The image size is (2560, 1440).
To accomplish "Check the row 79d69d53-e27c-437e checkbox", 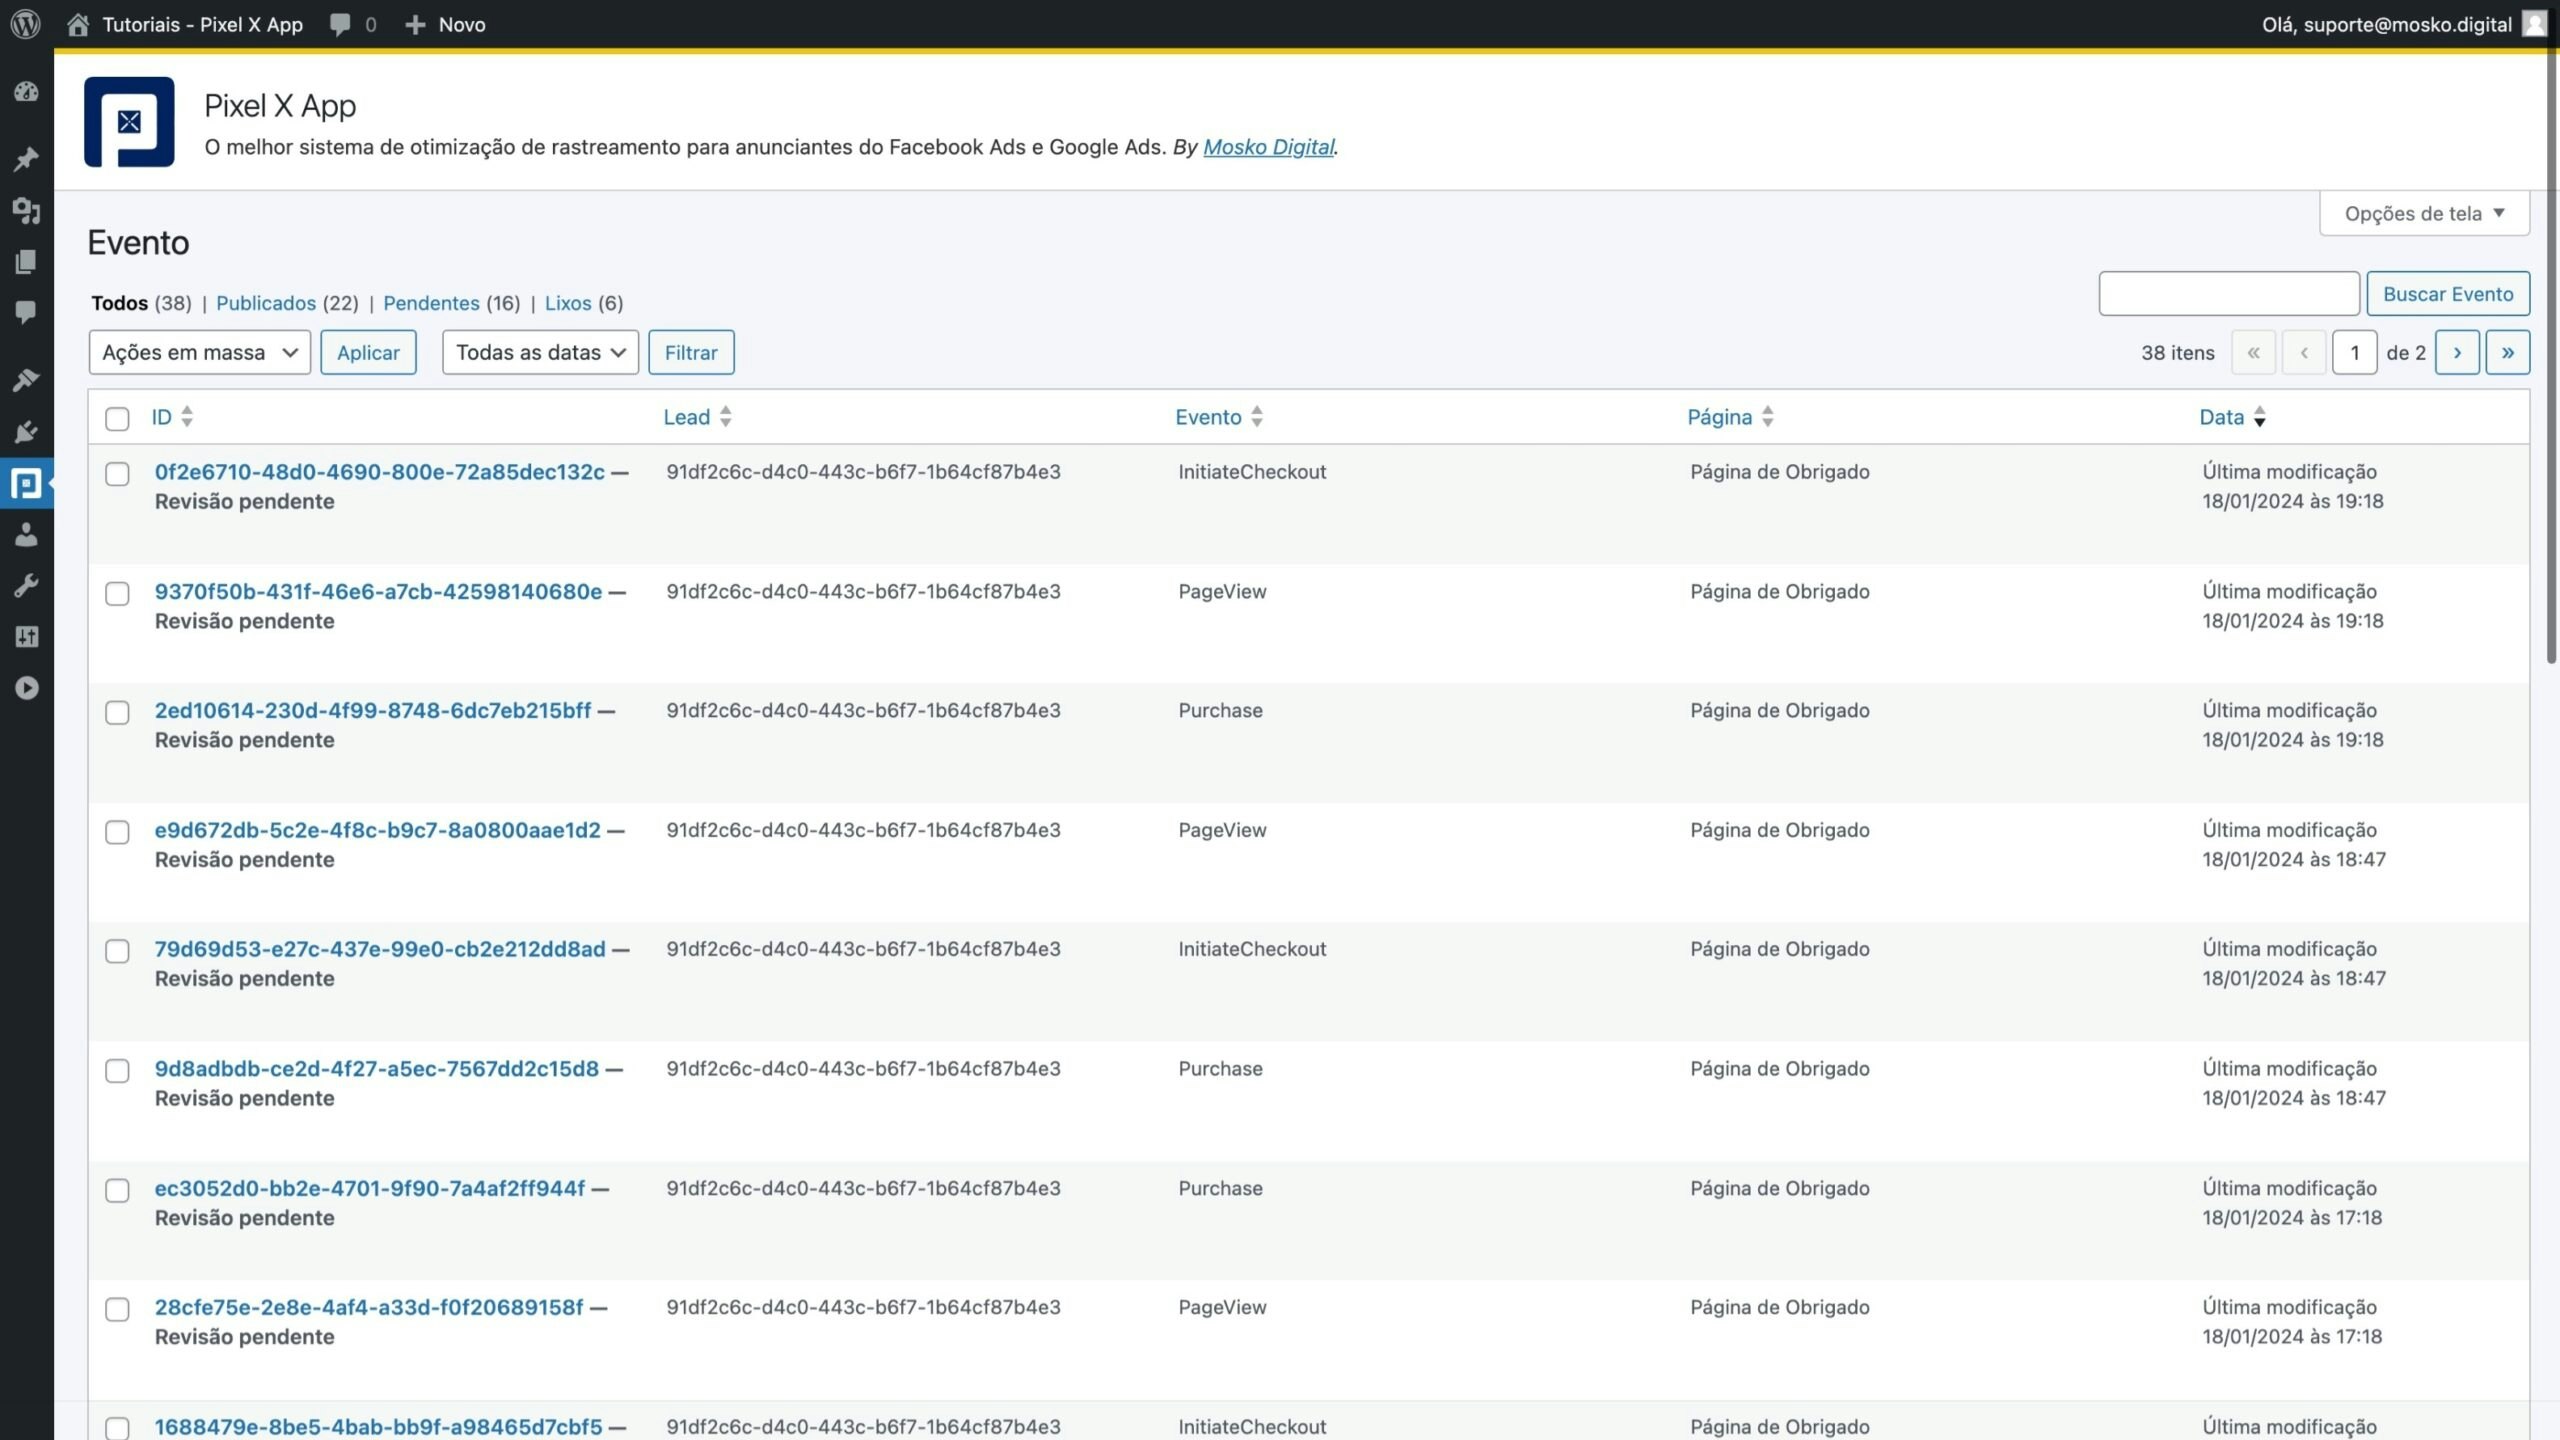I will pos(117,951).
